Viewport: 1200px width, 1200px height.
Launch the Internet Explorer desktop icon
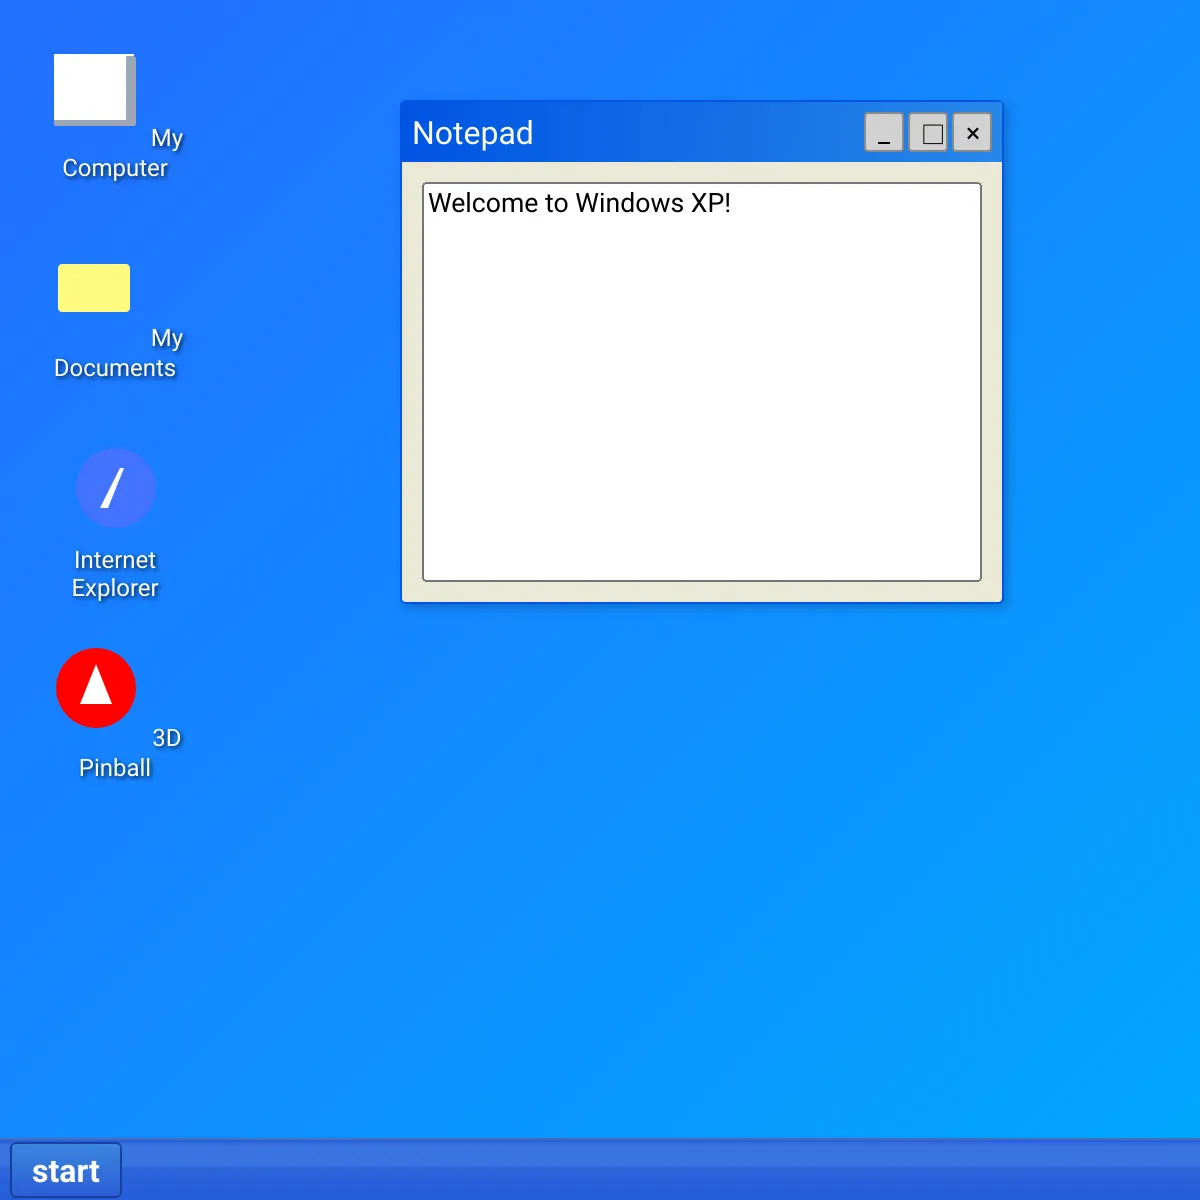coord(116,488)
